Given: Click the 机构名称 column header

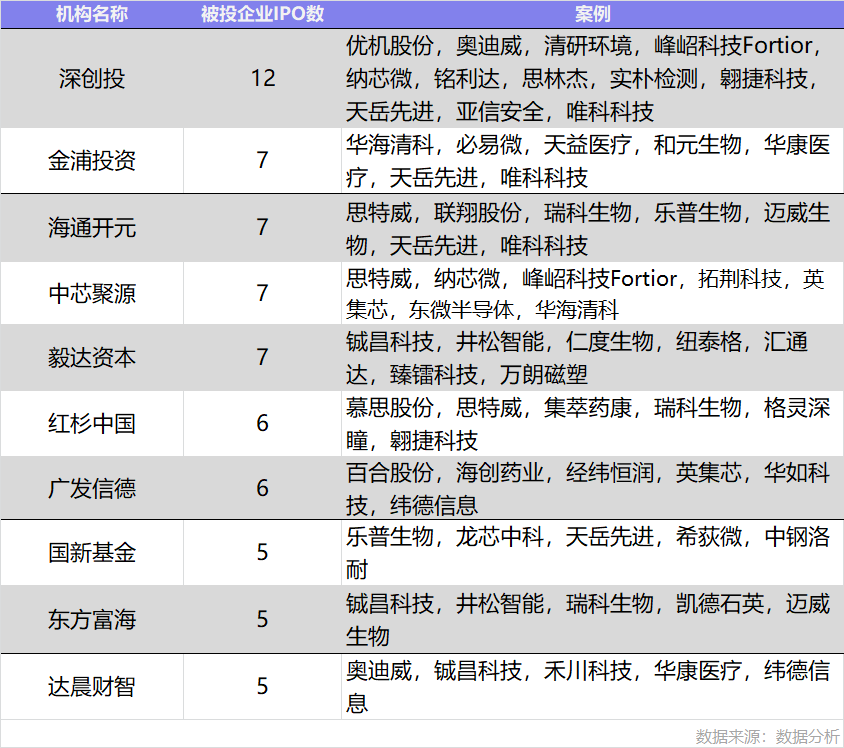Looking at the screenshot, I should click(92, 14).
